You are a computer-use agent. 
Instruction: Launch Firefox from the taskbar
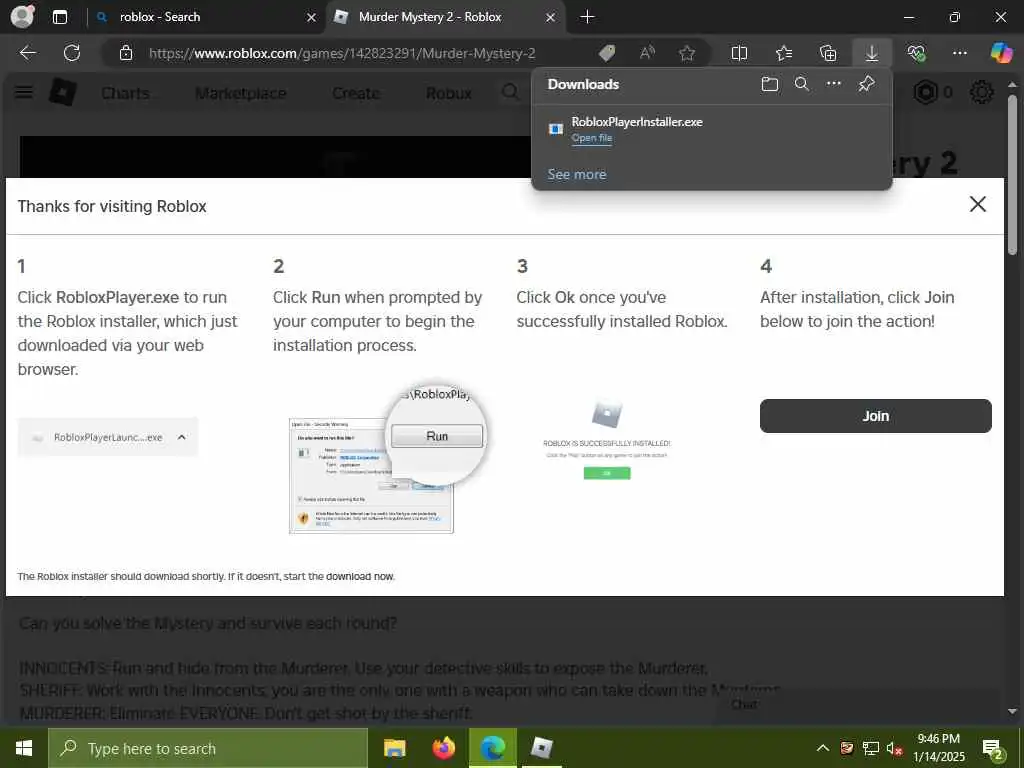[443, 748]
